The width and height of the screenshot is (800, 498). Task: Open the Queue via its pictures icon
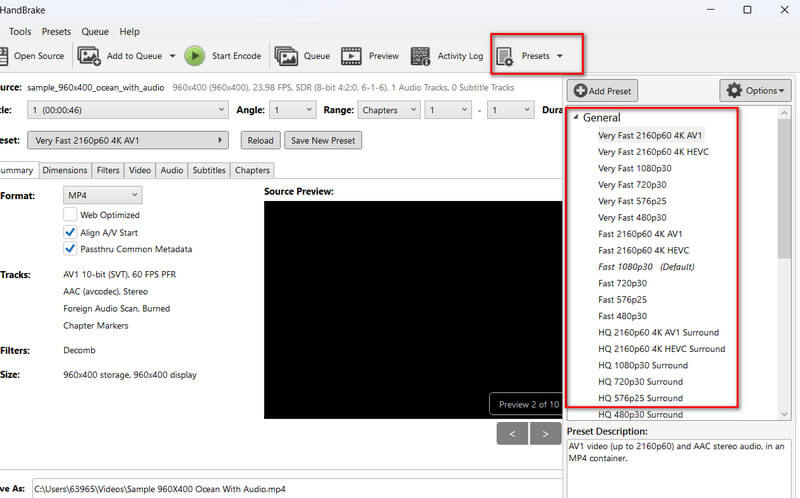pyautogui.click(x=286, y=56)
